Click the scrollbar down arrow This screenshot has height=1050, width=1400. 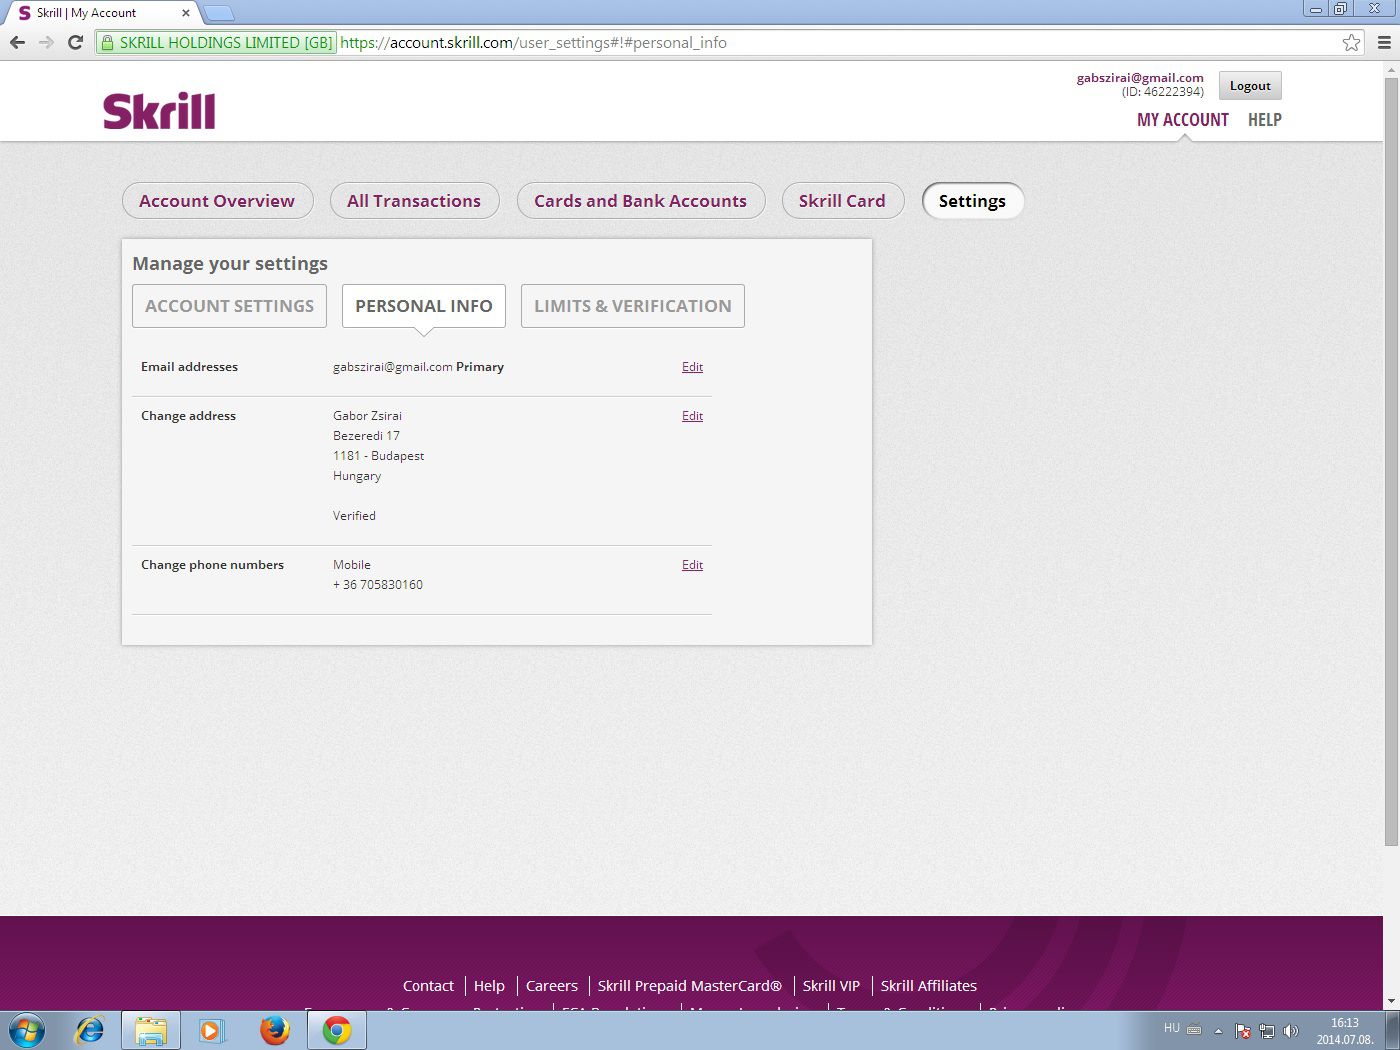coord(1391,1002)
